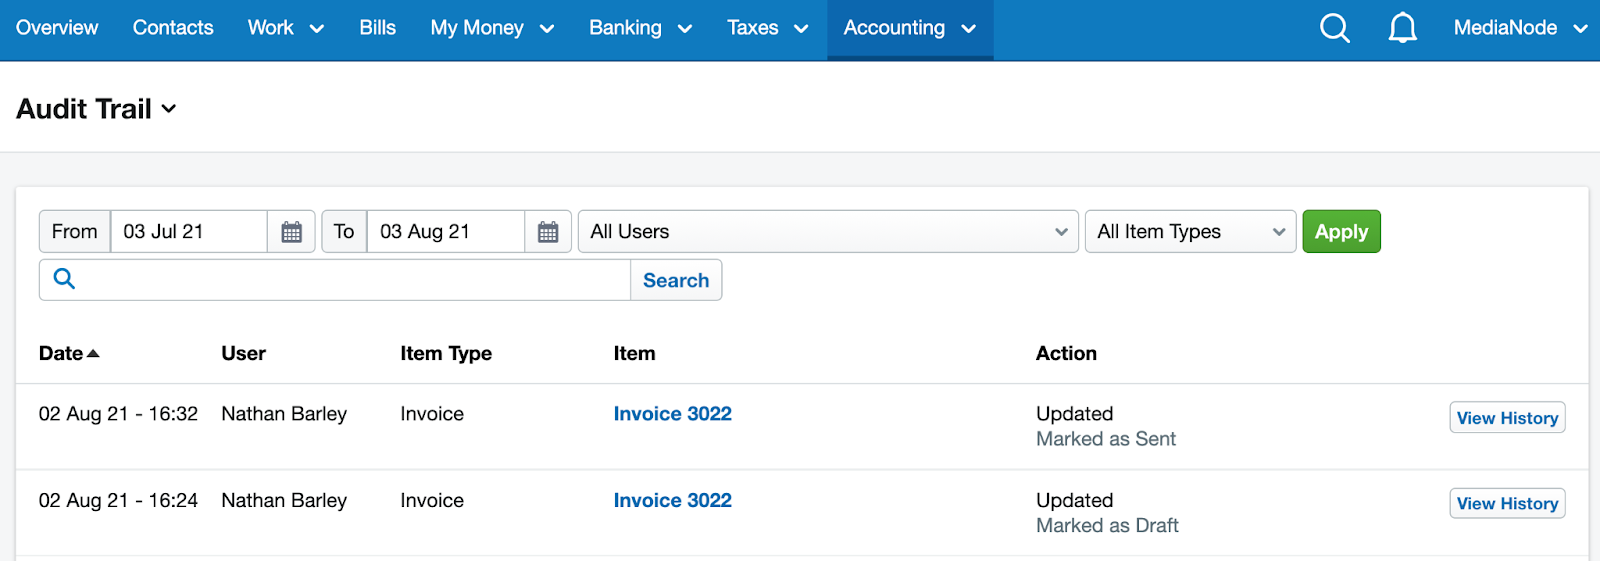Image resolution: width=1600 pixels, height=561 pixels.
Task: Focus the To date field 03 Aug 21
Action: click(x=446, y=232)
